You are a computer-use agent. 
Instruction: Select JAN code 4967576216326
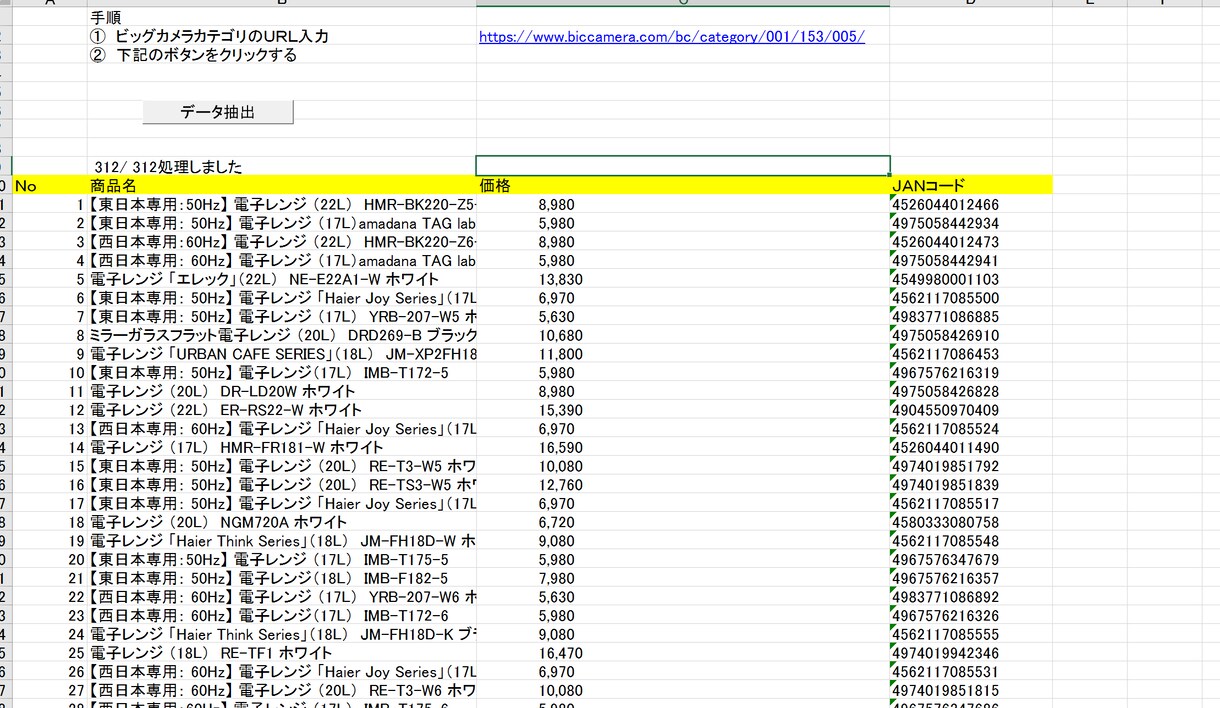coord(971,615)
